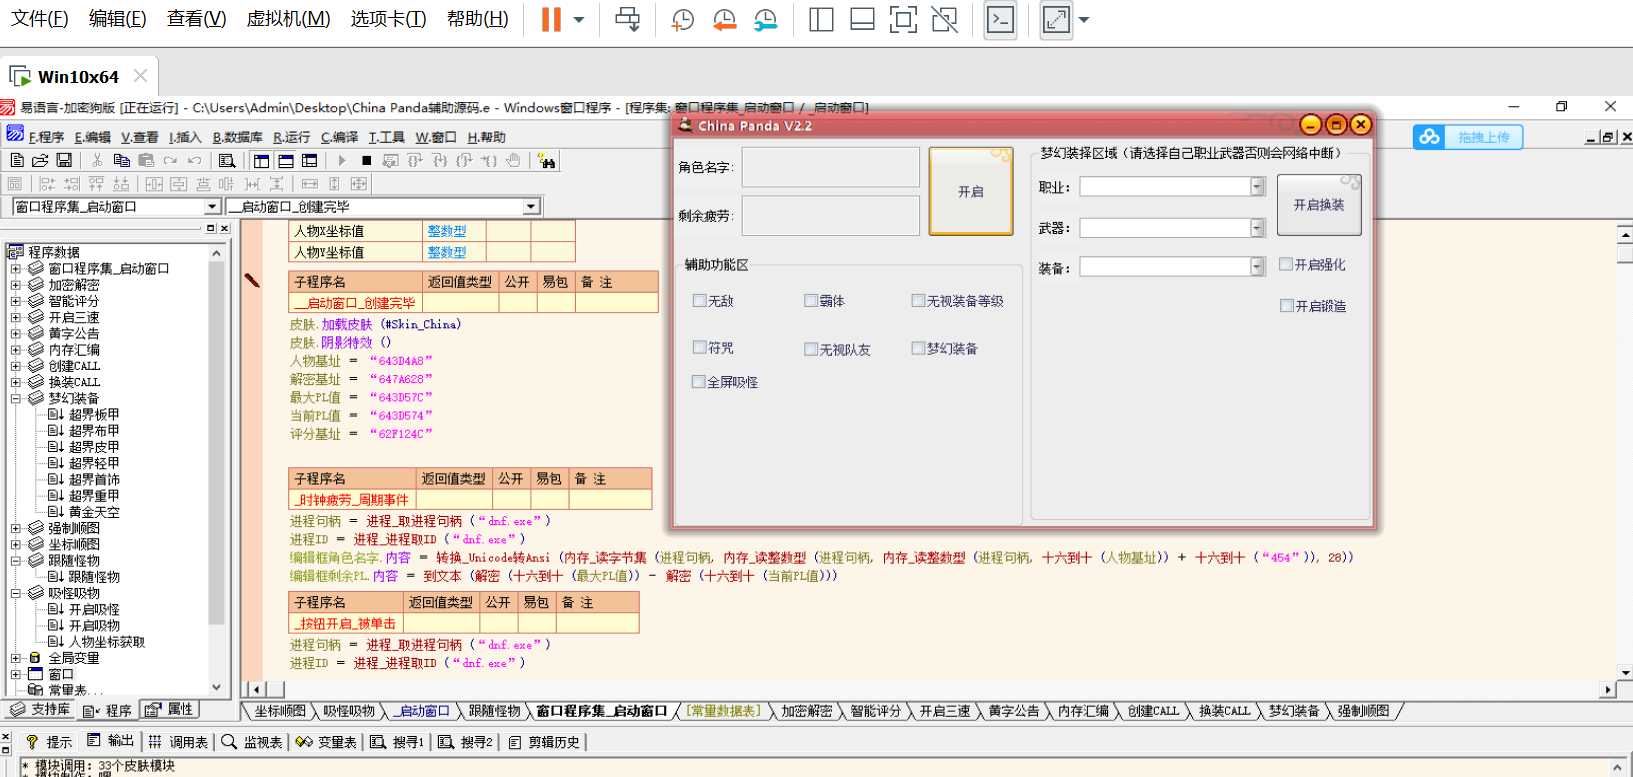
Task: Click the 开启 button
Action: [x=971, y=191]
